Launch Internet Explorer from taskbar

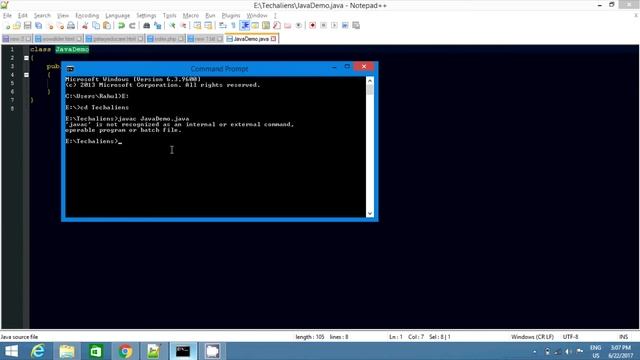click(x=38, y=351)
